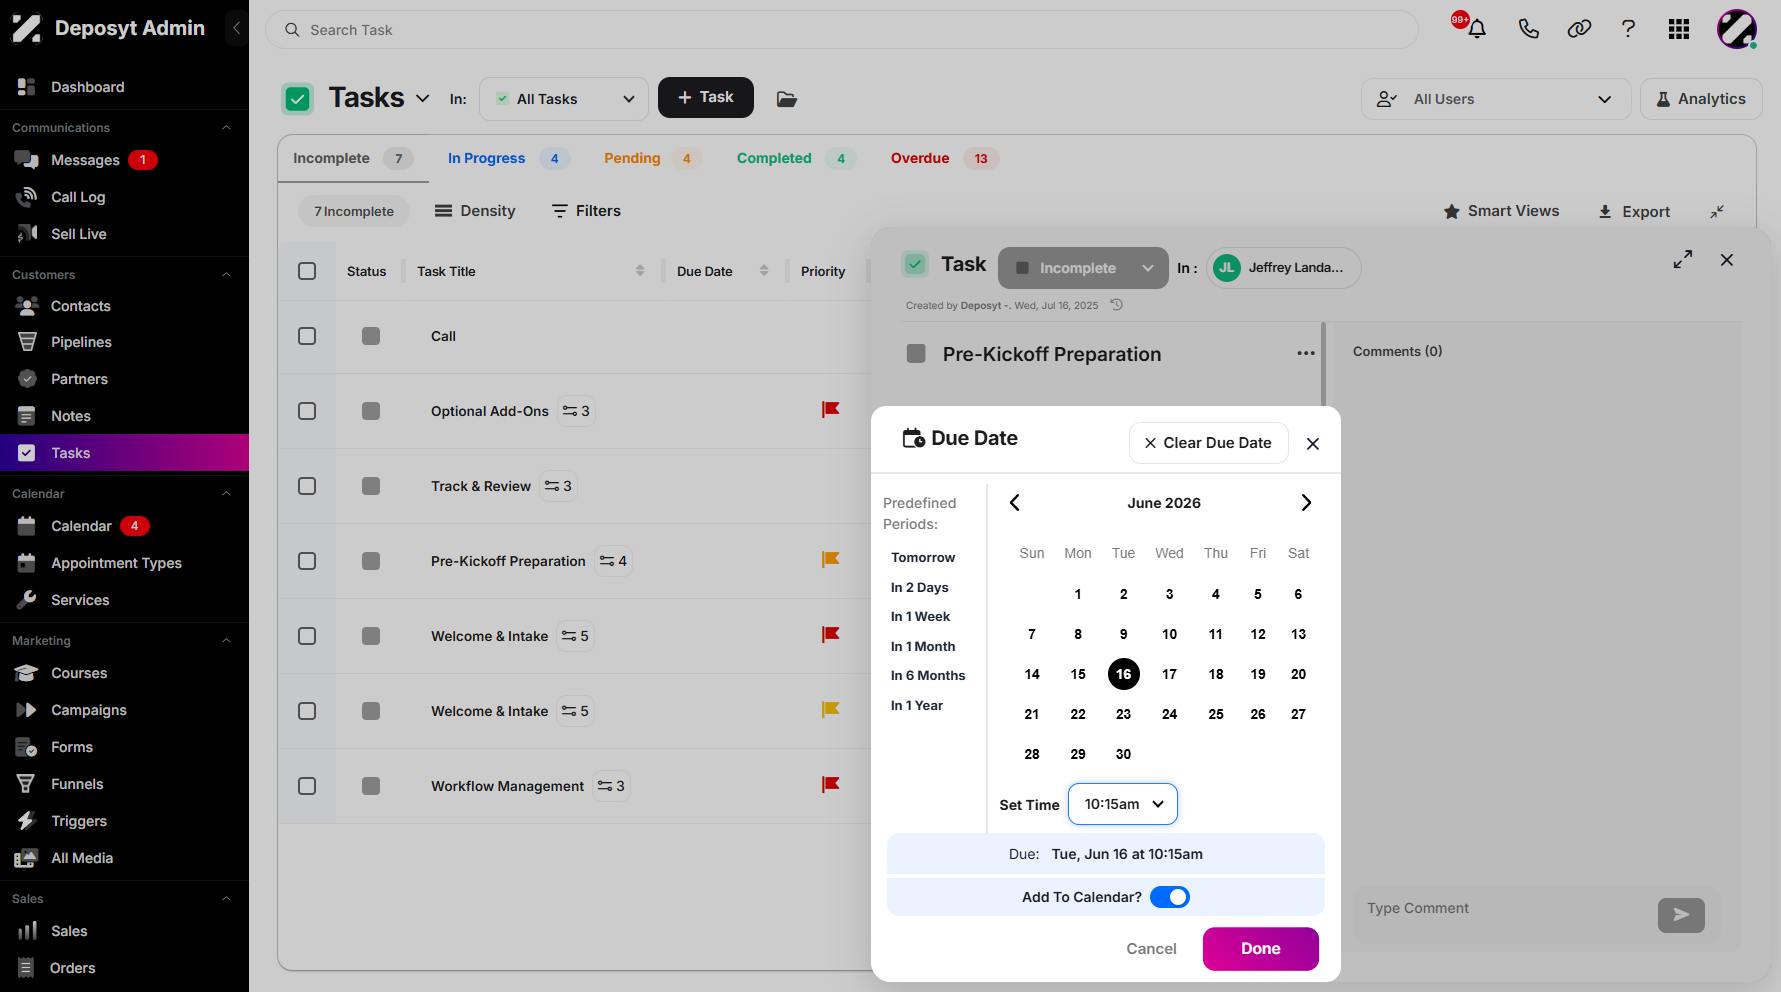Open the Incomplete status dropdown in task panel
Image resolution: width=1781 pixels, height=992 pixels.
point(1083,268)
